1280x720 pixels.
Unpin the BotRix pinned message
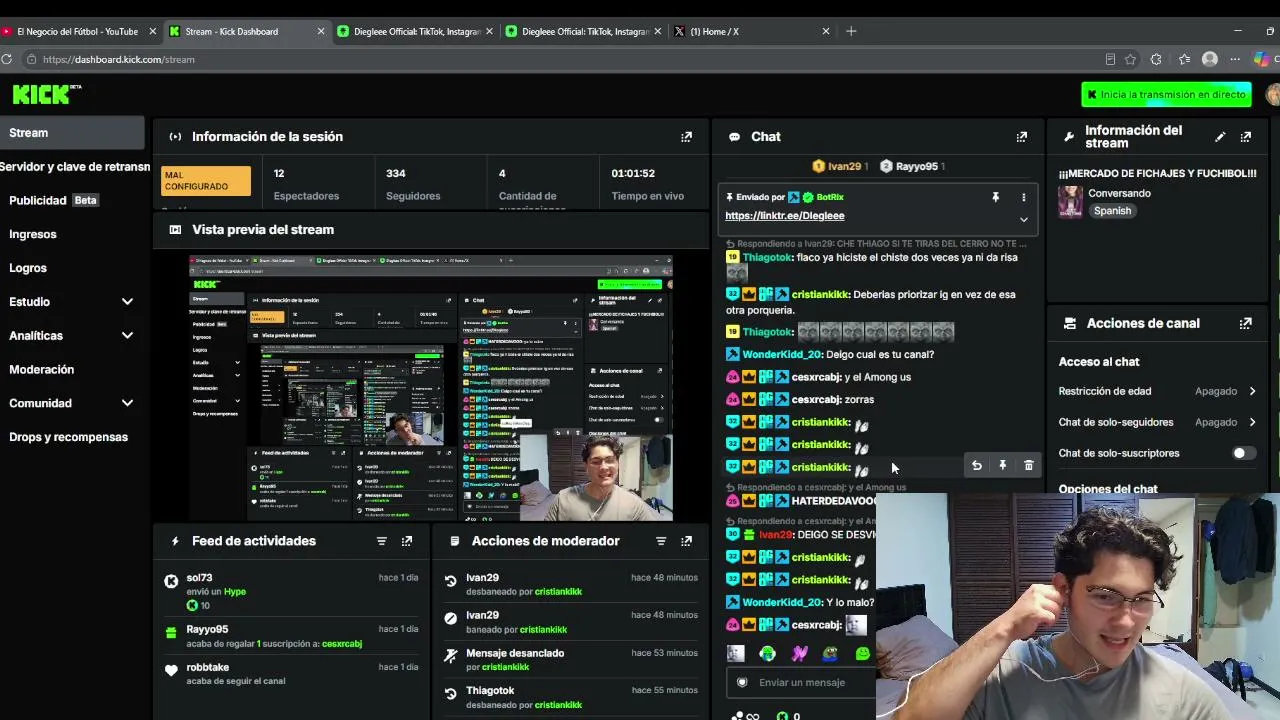pyautogui.click(x=995, y=198)
